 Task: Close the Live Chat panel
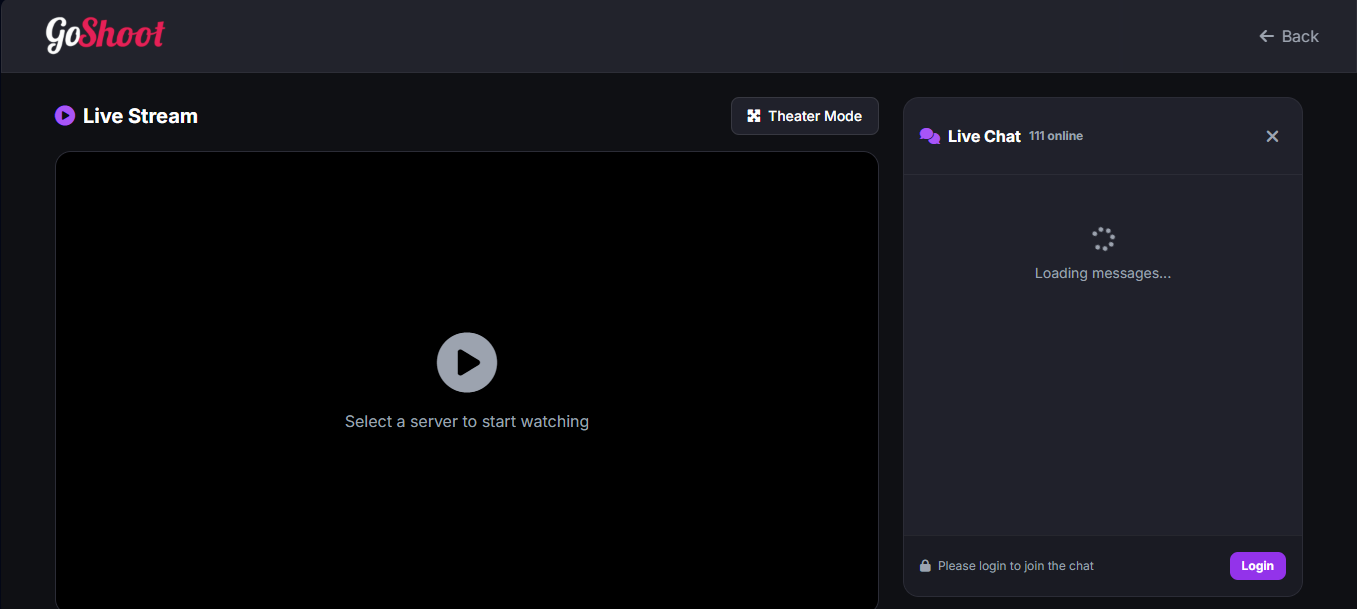tap(1272, 136)
